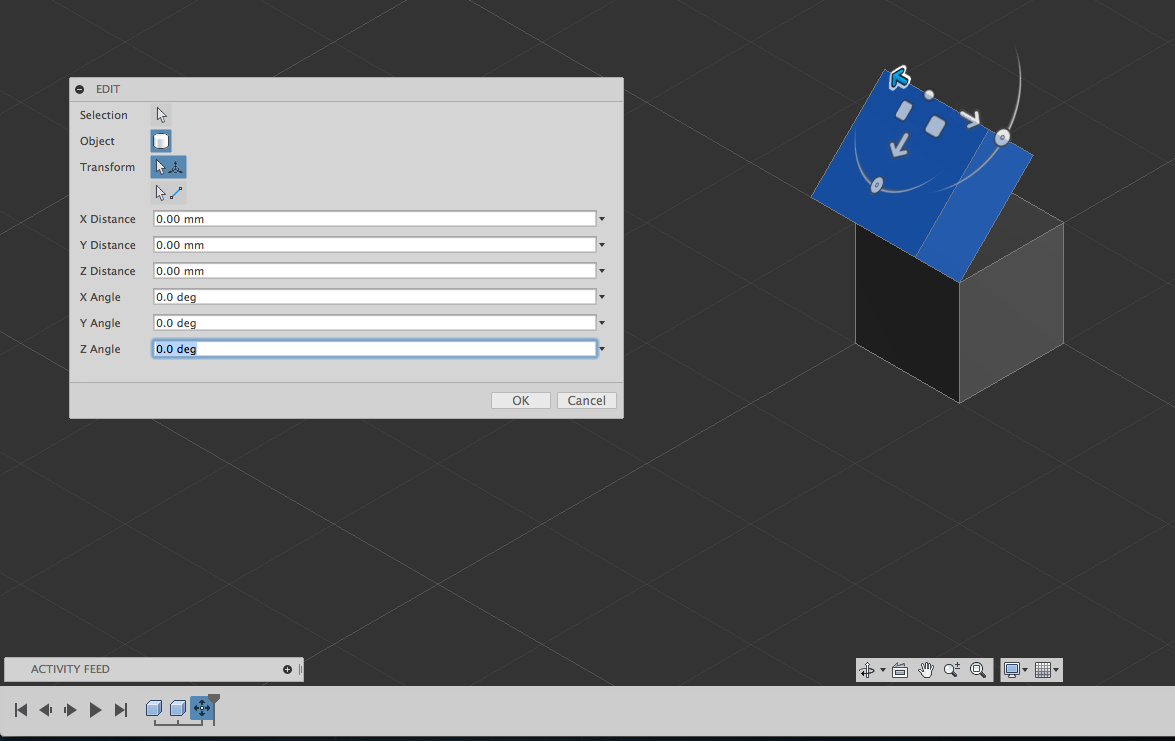Open the Z Angle dropdown

(x=601, y=348)
